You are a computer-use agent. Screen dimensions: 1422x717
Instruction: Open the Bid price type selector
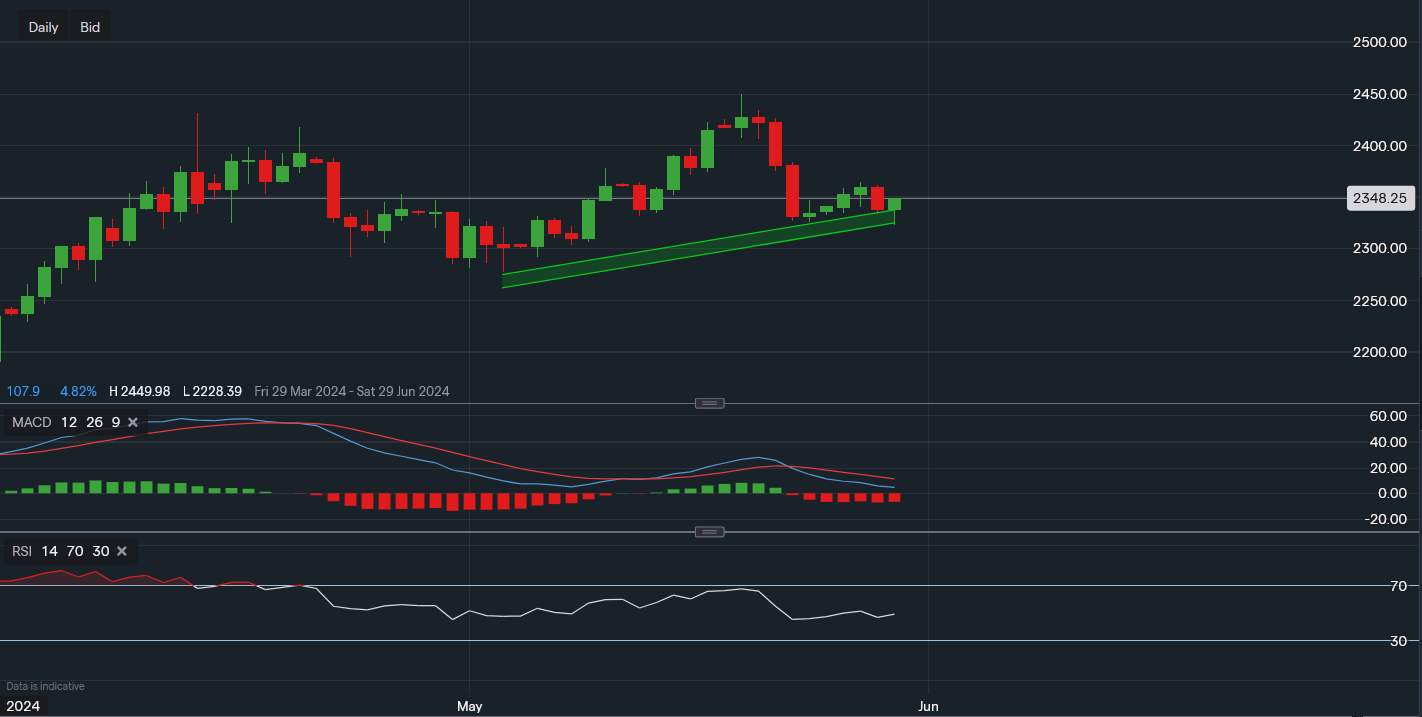tap(89, 26)
